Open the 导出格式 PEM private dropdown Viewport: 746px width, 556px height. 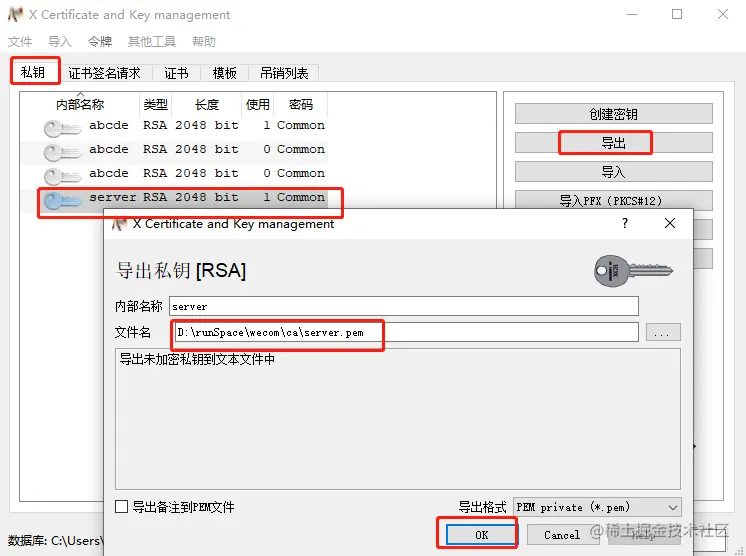pos(597,507)
